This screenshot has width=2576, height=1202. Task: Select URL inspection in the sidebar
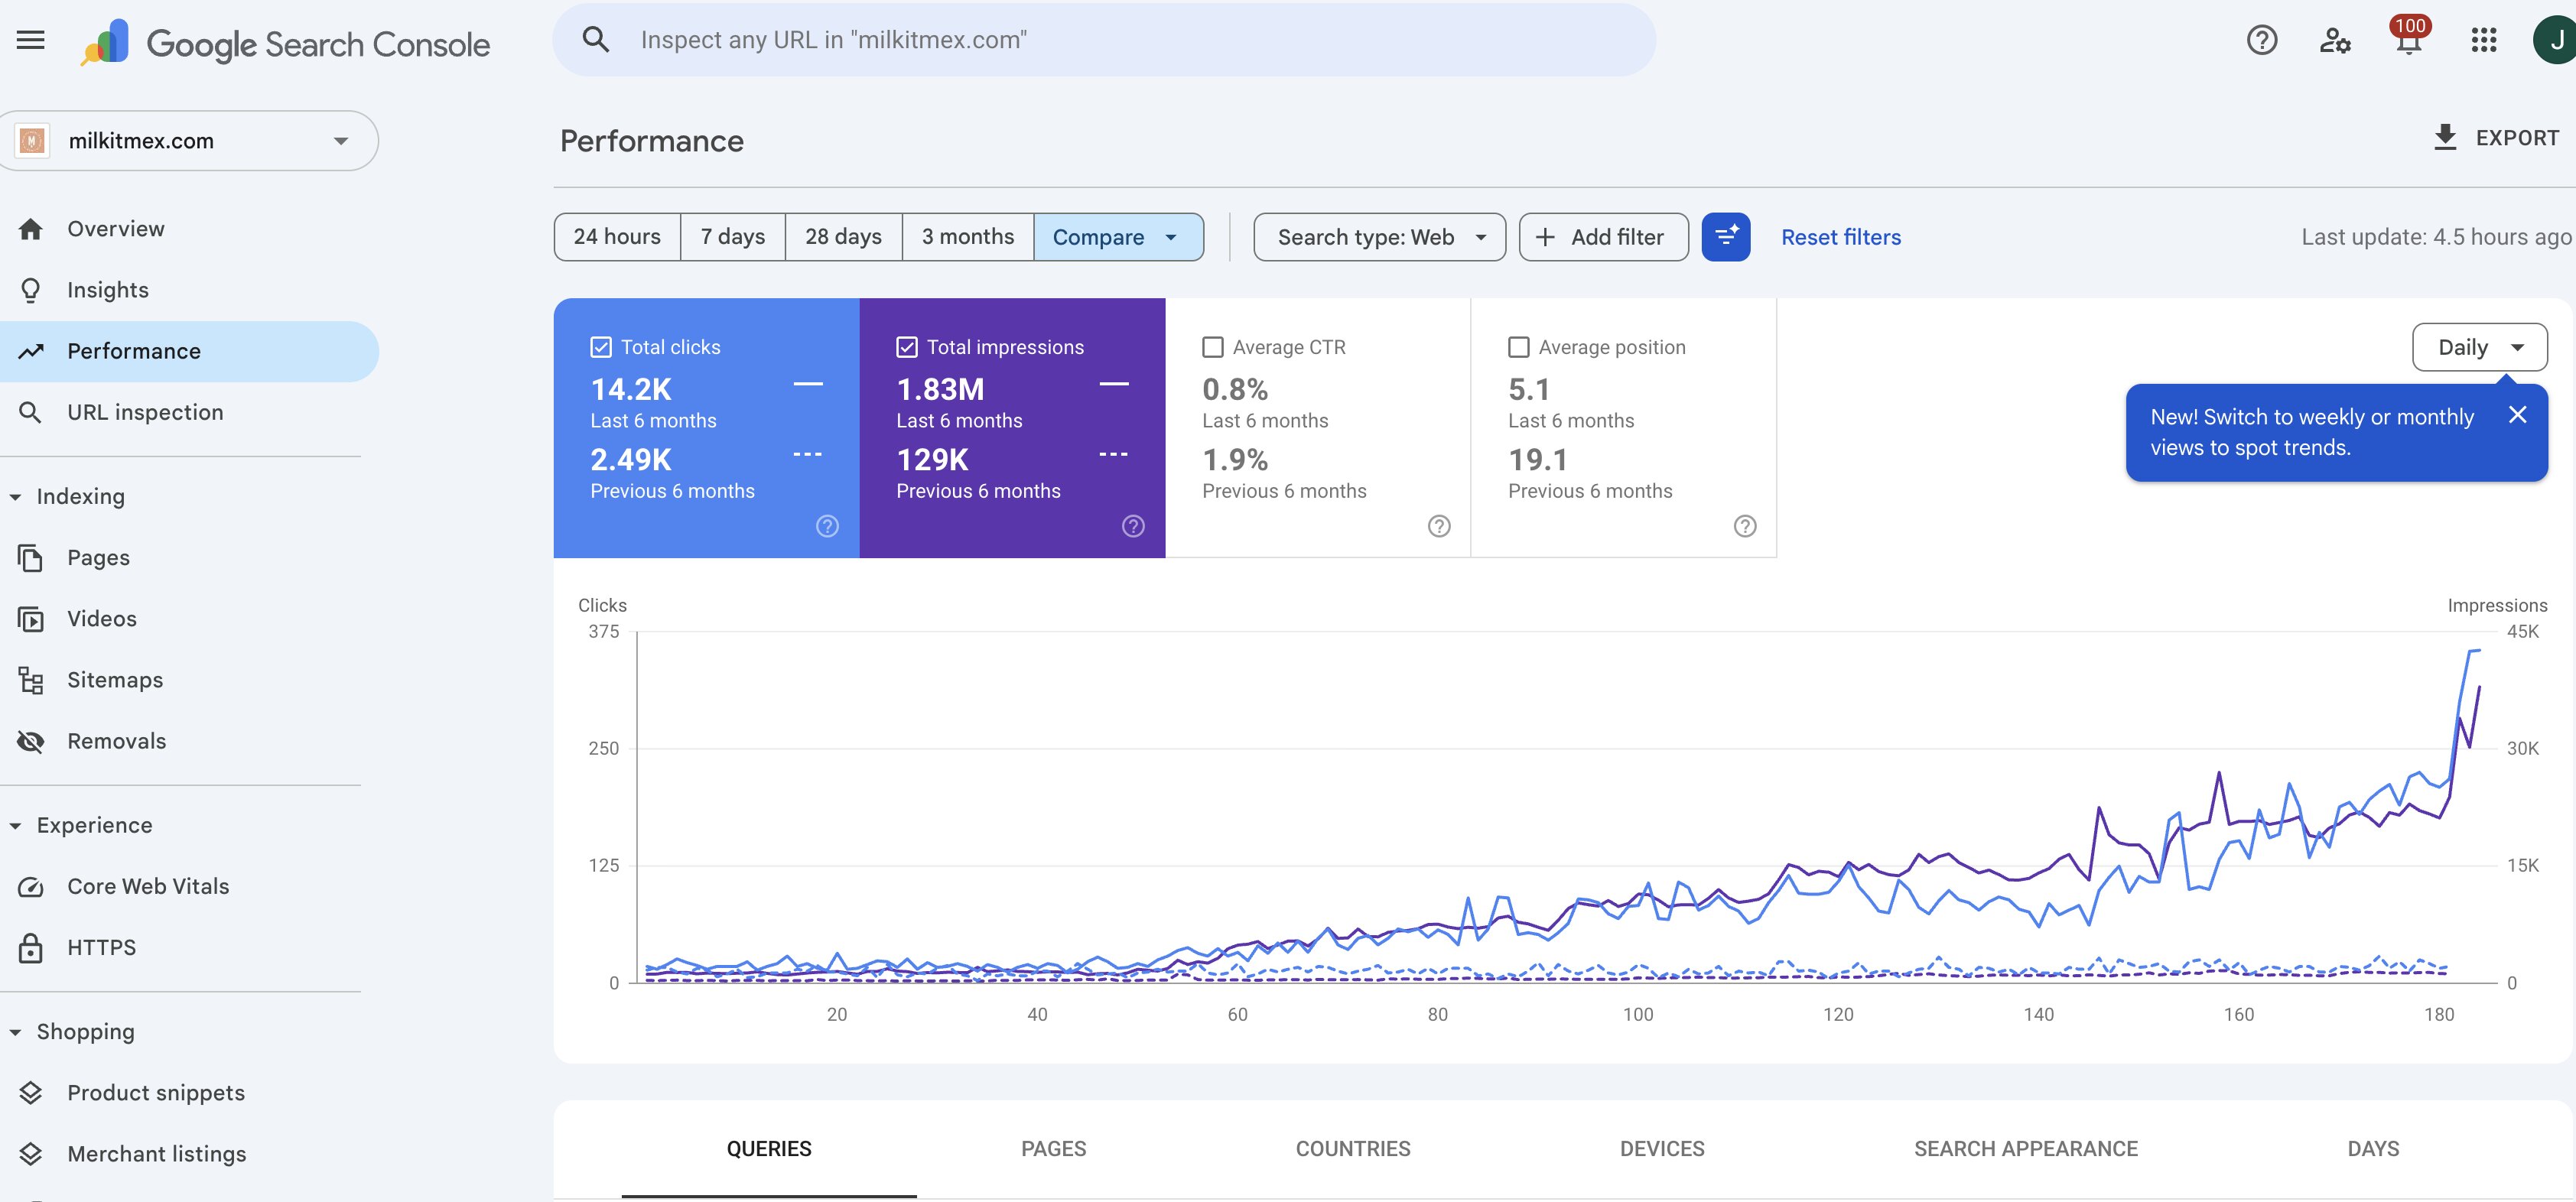tap(145, 411)
